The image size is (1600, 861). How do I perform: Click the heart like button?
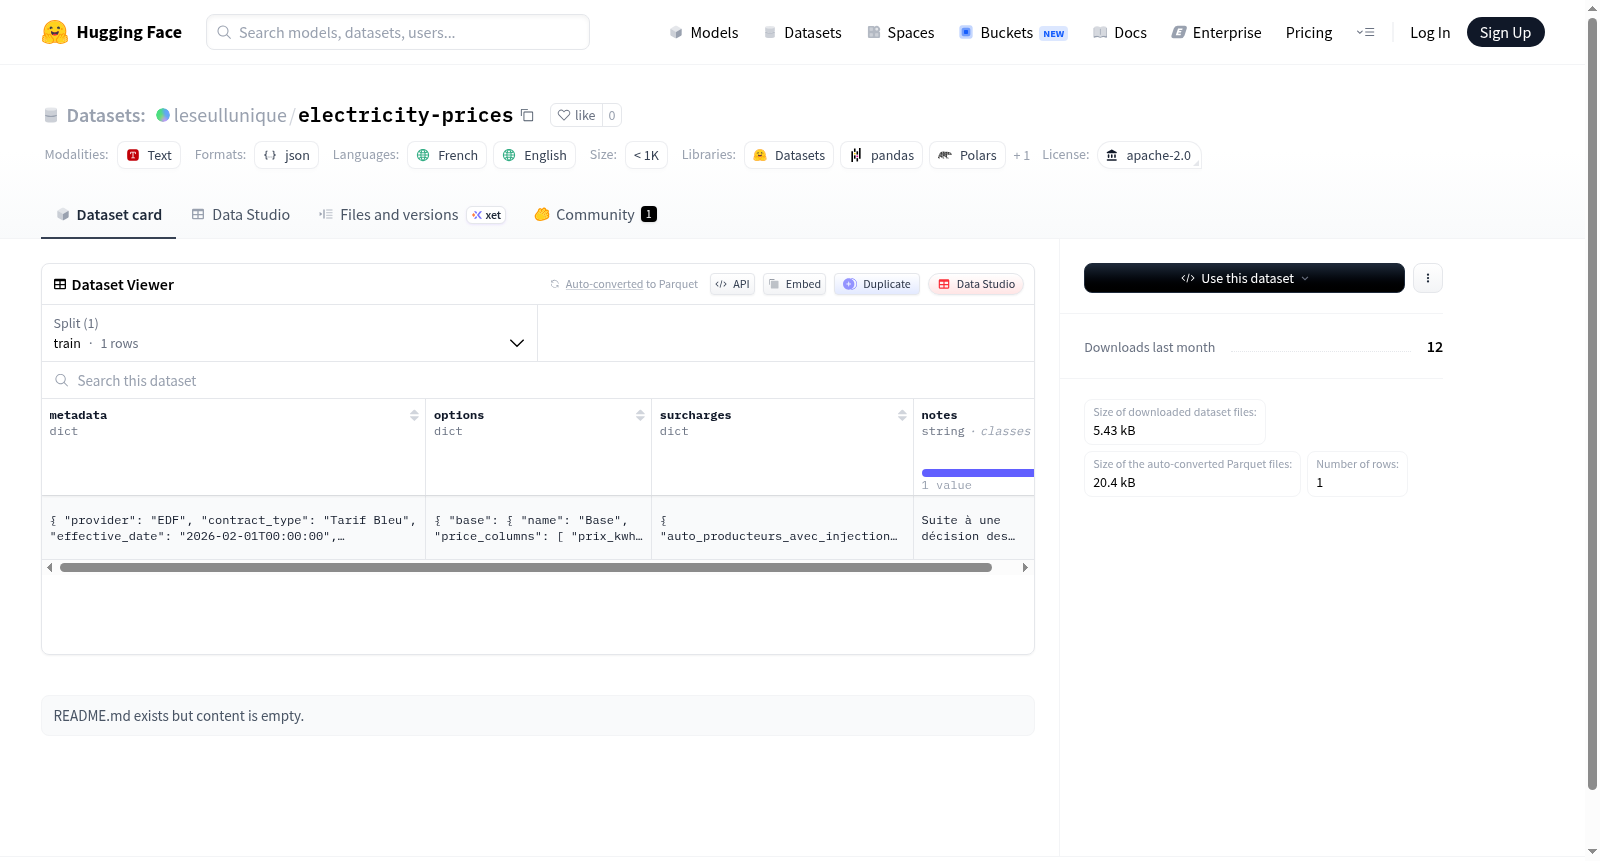coord(576,115)
